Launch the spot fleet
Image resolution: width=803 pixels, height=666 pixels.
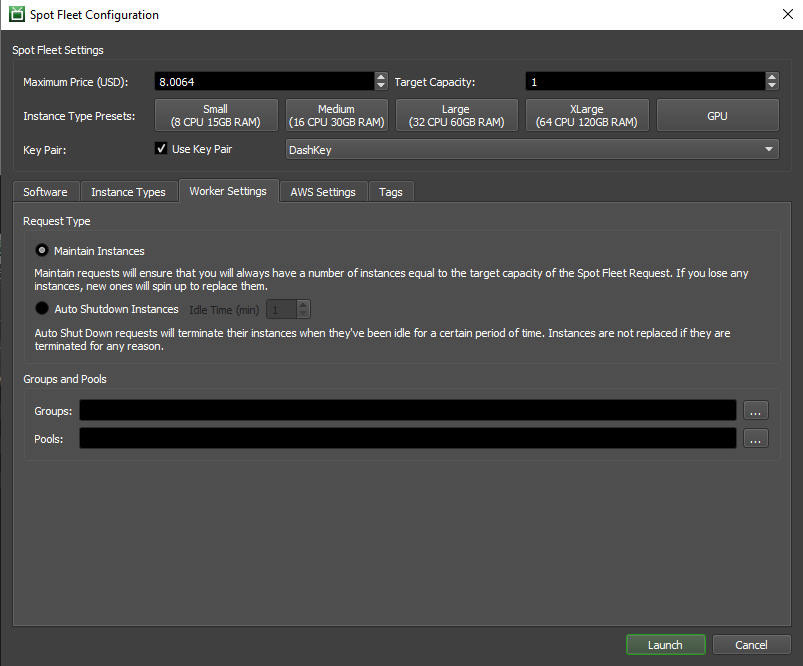point(665,644)
